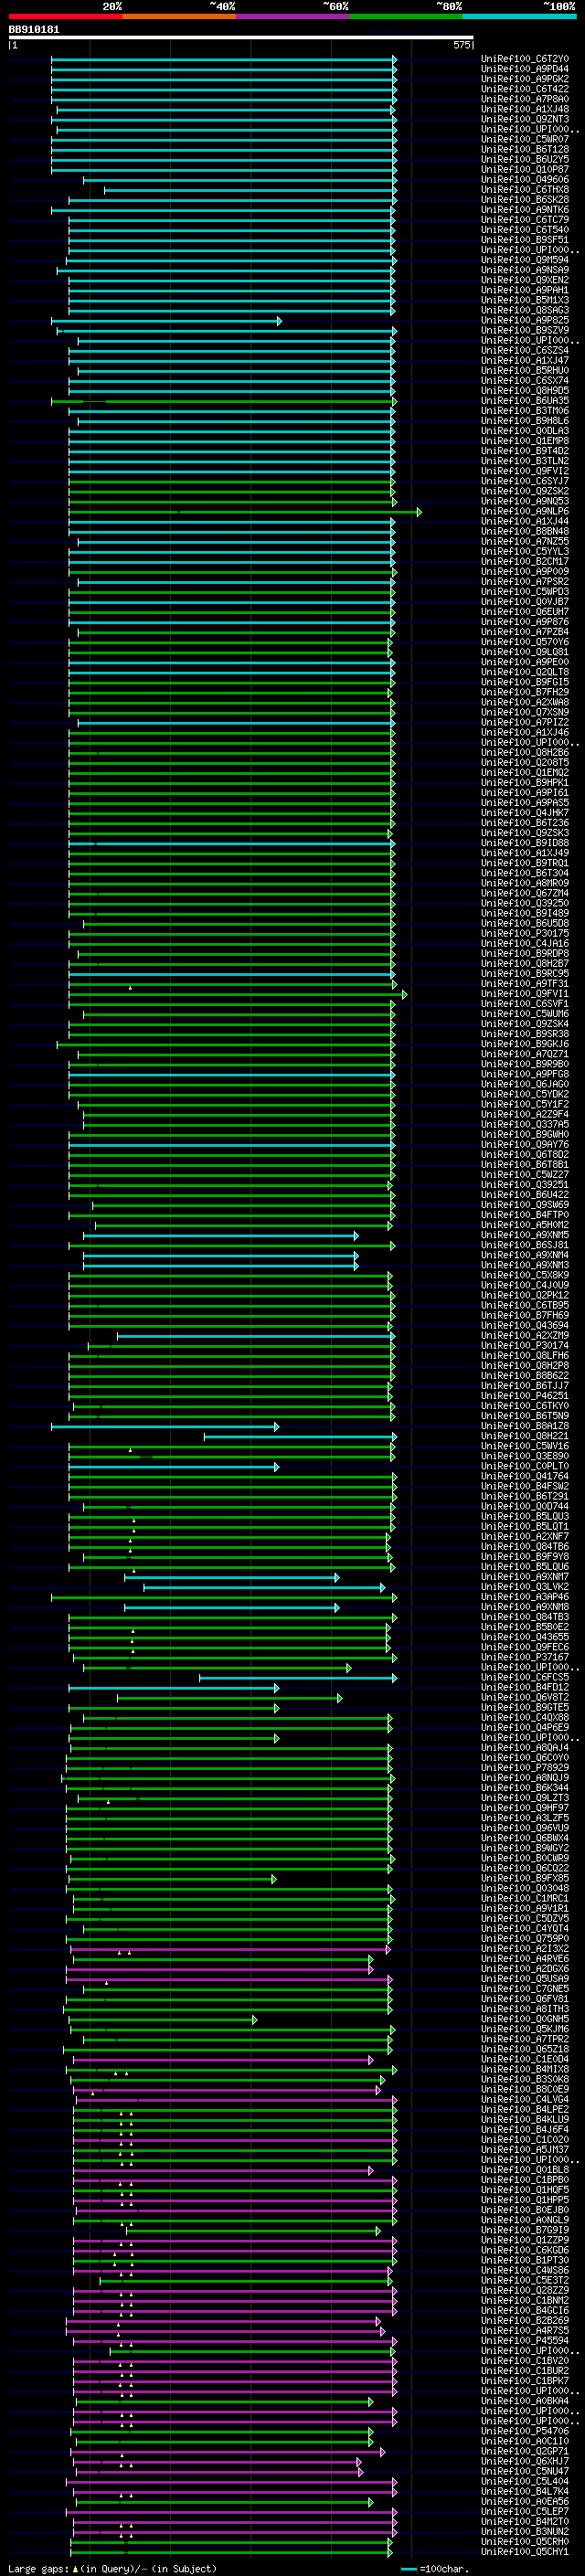Select the UniRef100_B6T128 row label

click(524, 149)
